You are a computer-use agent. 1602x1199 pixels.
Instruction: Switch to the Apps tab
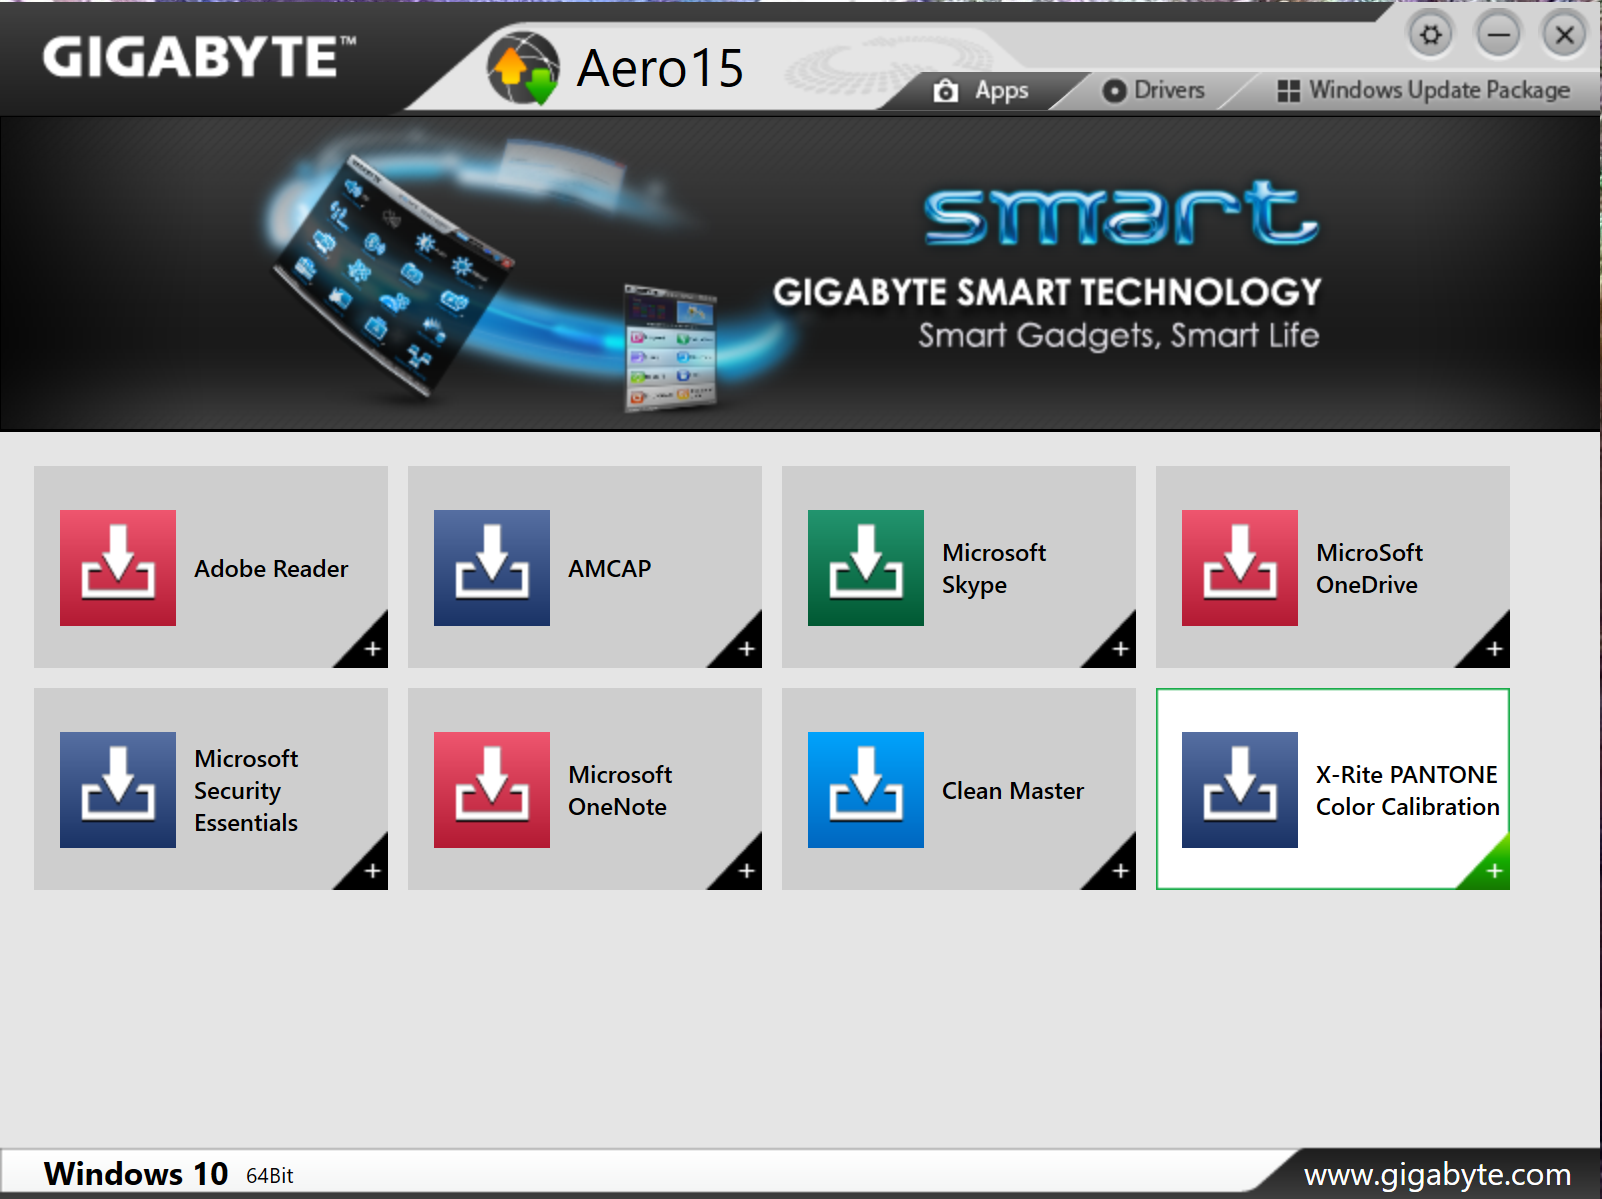pyautogui.click(x=982, y=91)
